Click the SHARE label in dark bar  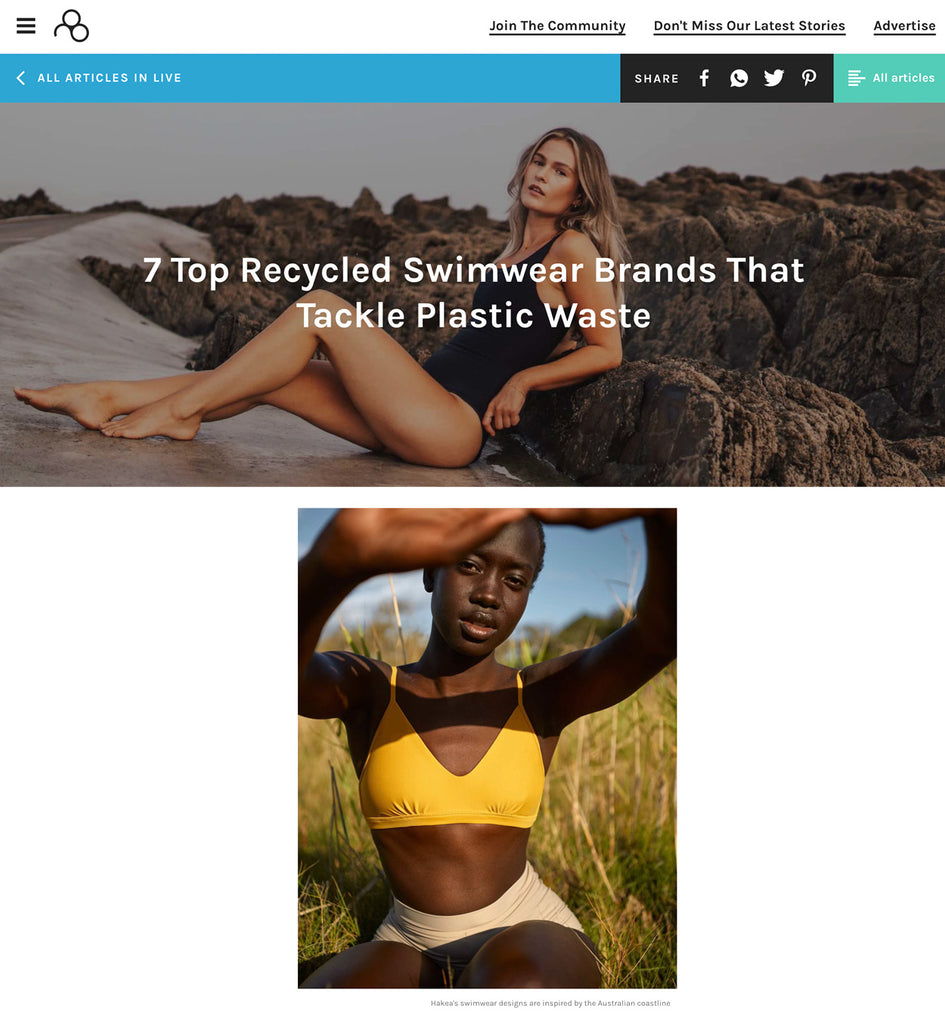click(x=656, y=78)
